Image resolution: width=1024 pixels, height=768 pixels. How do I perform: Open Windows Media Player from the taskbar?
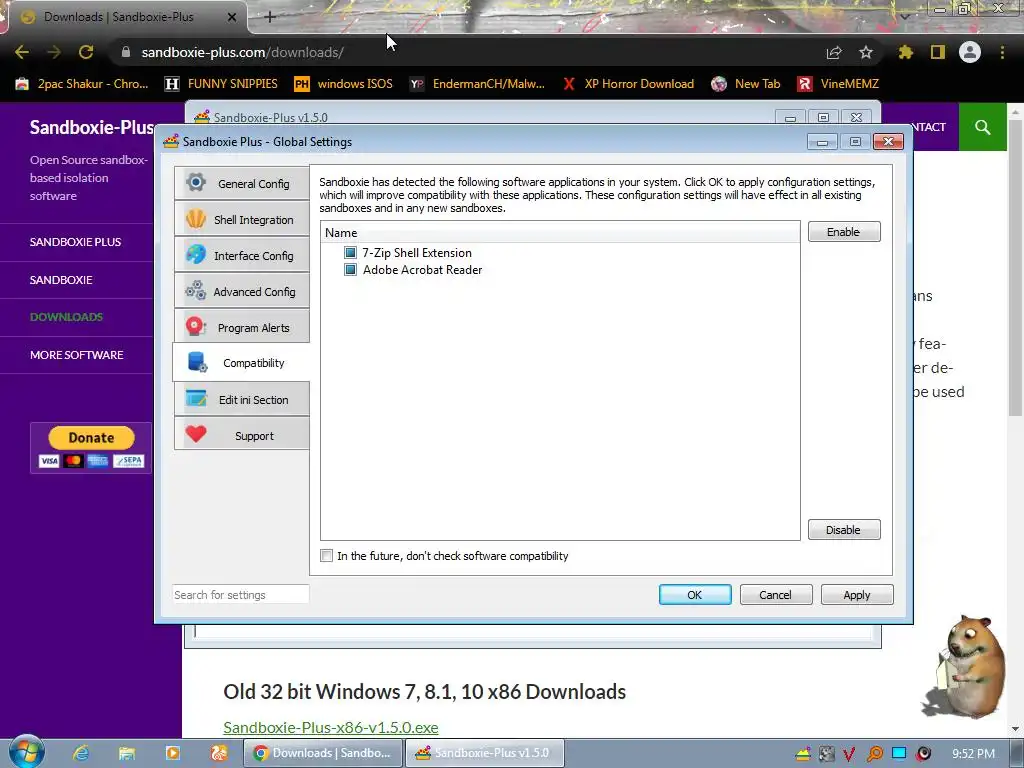click(173, 753)
